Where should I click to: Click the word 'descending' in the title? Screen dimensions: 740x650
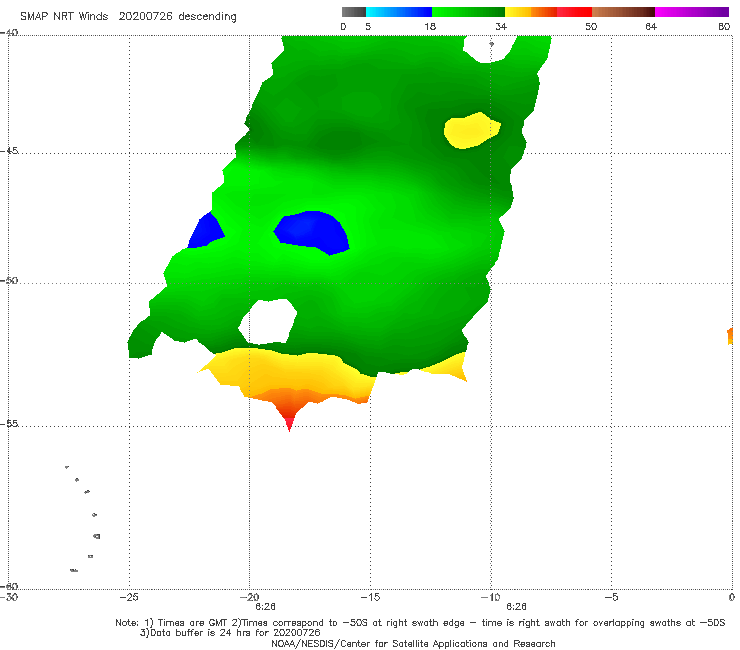pyautogui.click(x=208, y=17)
